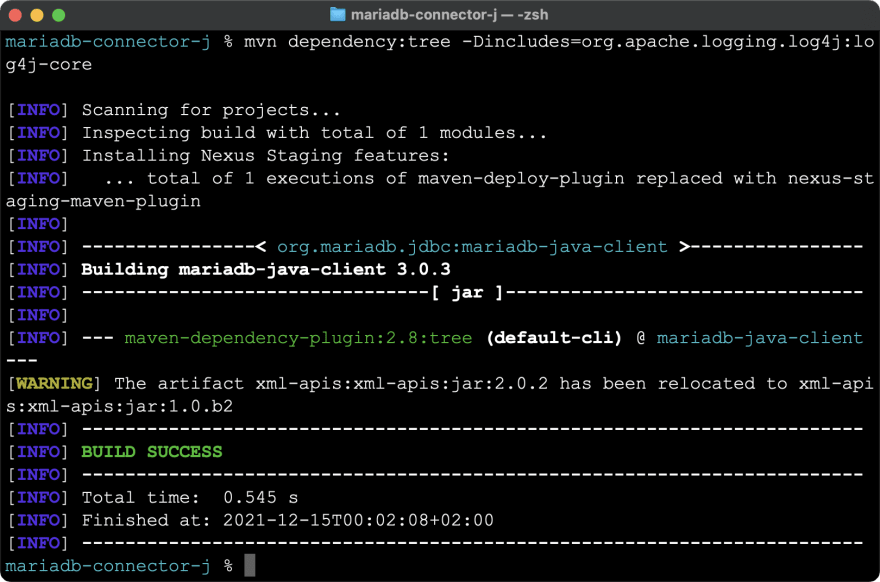880x582 pixels.
Task: Click the window title 'mariadb-connector-j — -zsh'
Action: (450, 15)
